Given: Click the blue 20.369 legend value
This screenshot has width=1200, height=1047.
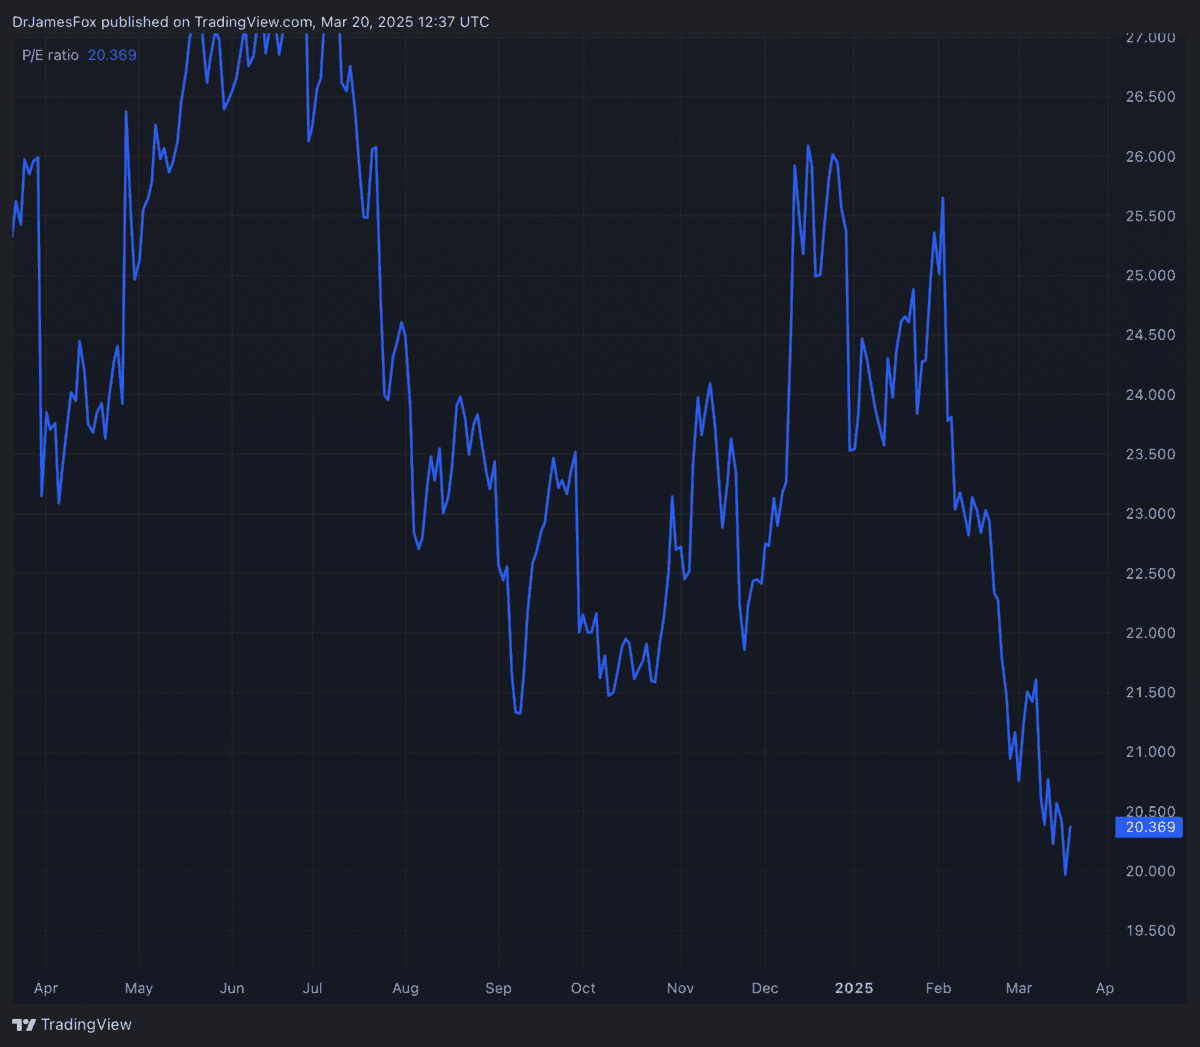Looking at the screenshot, I should [112, 55].
